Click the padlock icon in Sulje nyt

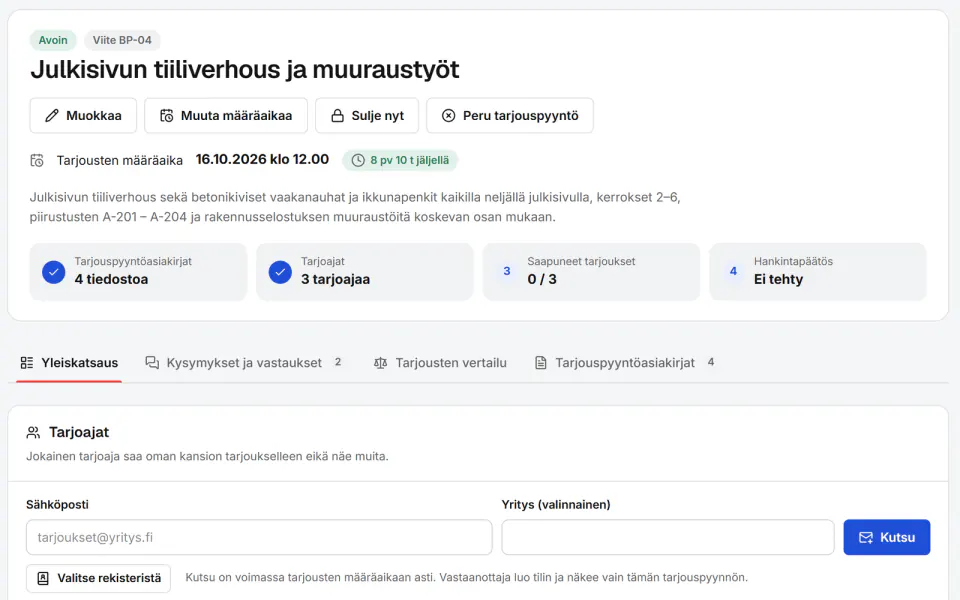337,116
